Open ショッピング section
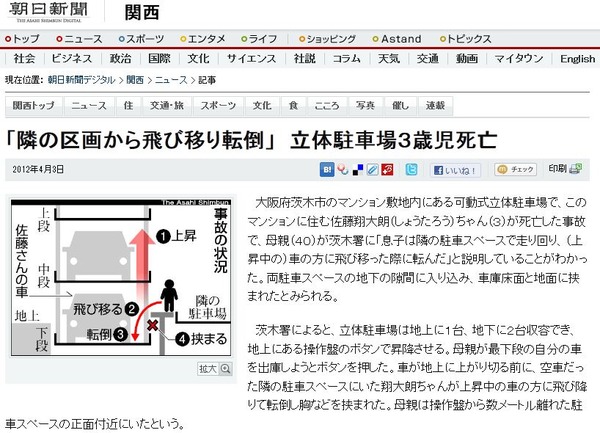Screen dimensions: 600x433 327,39
